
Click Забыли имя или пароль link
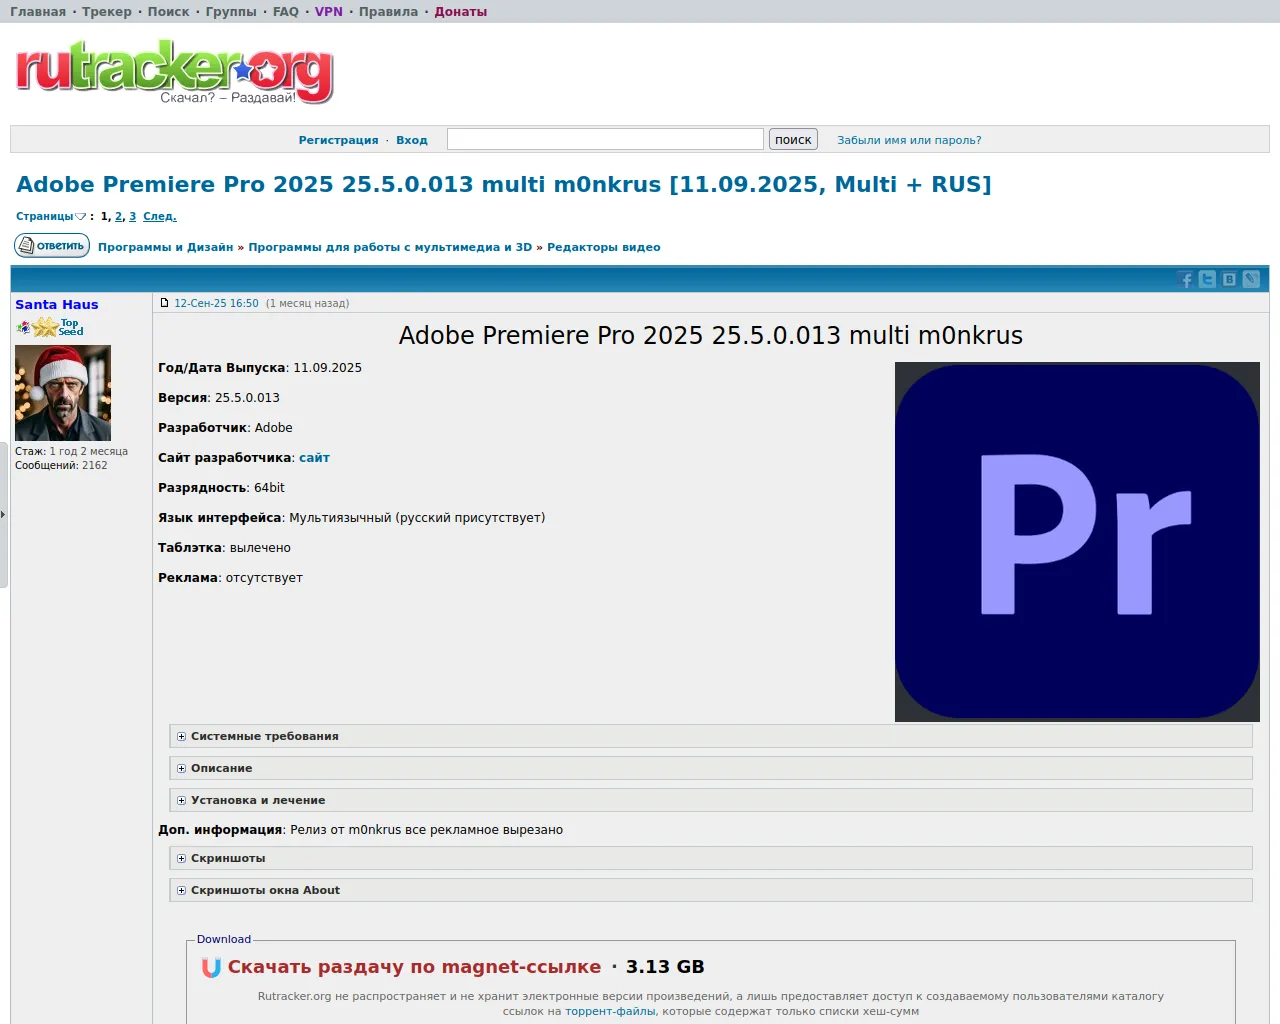909,140
